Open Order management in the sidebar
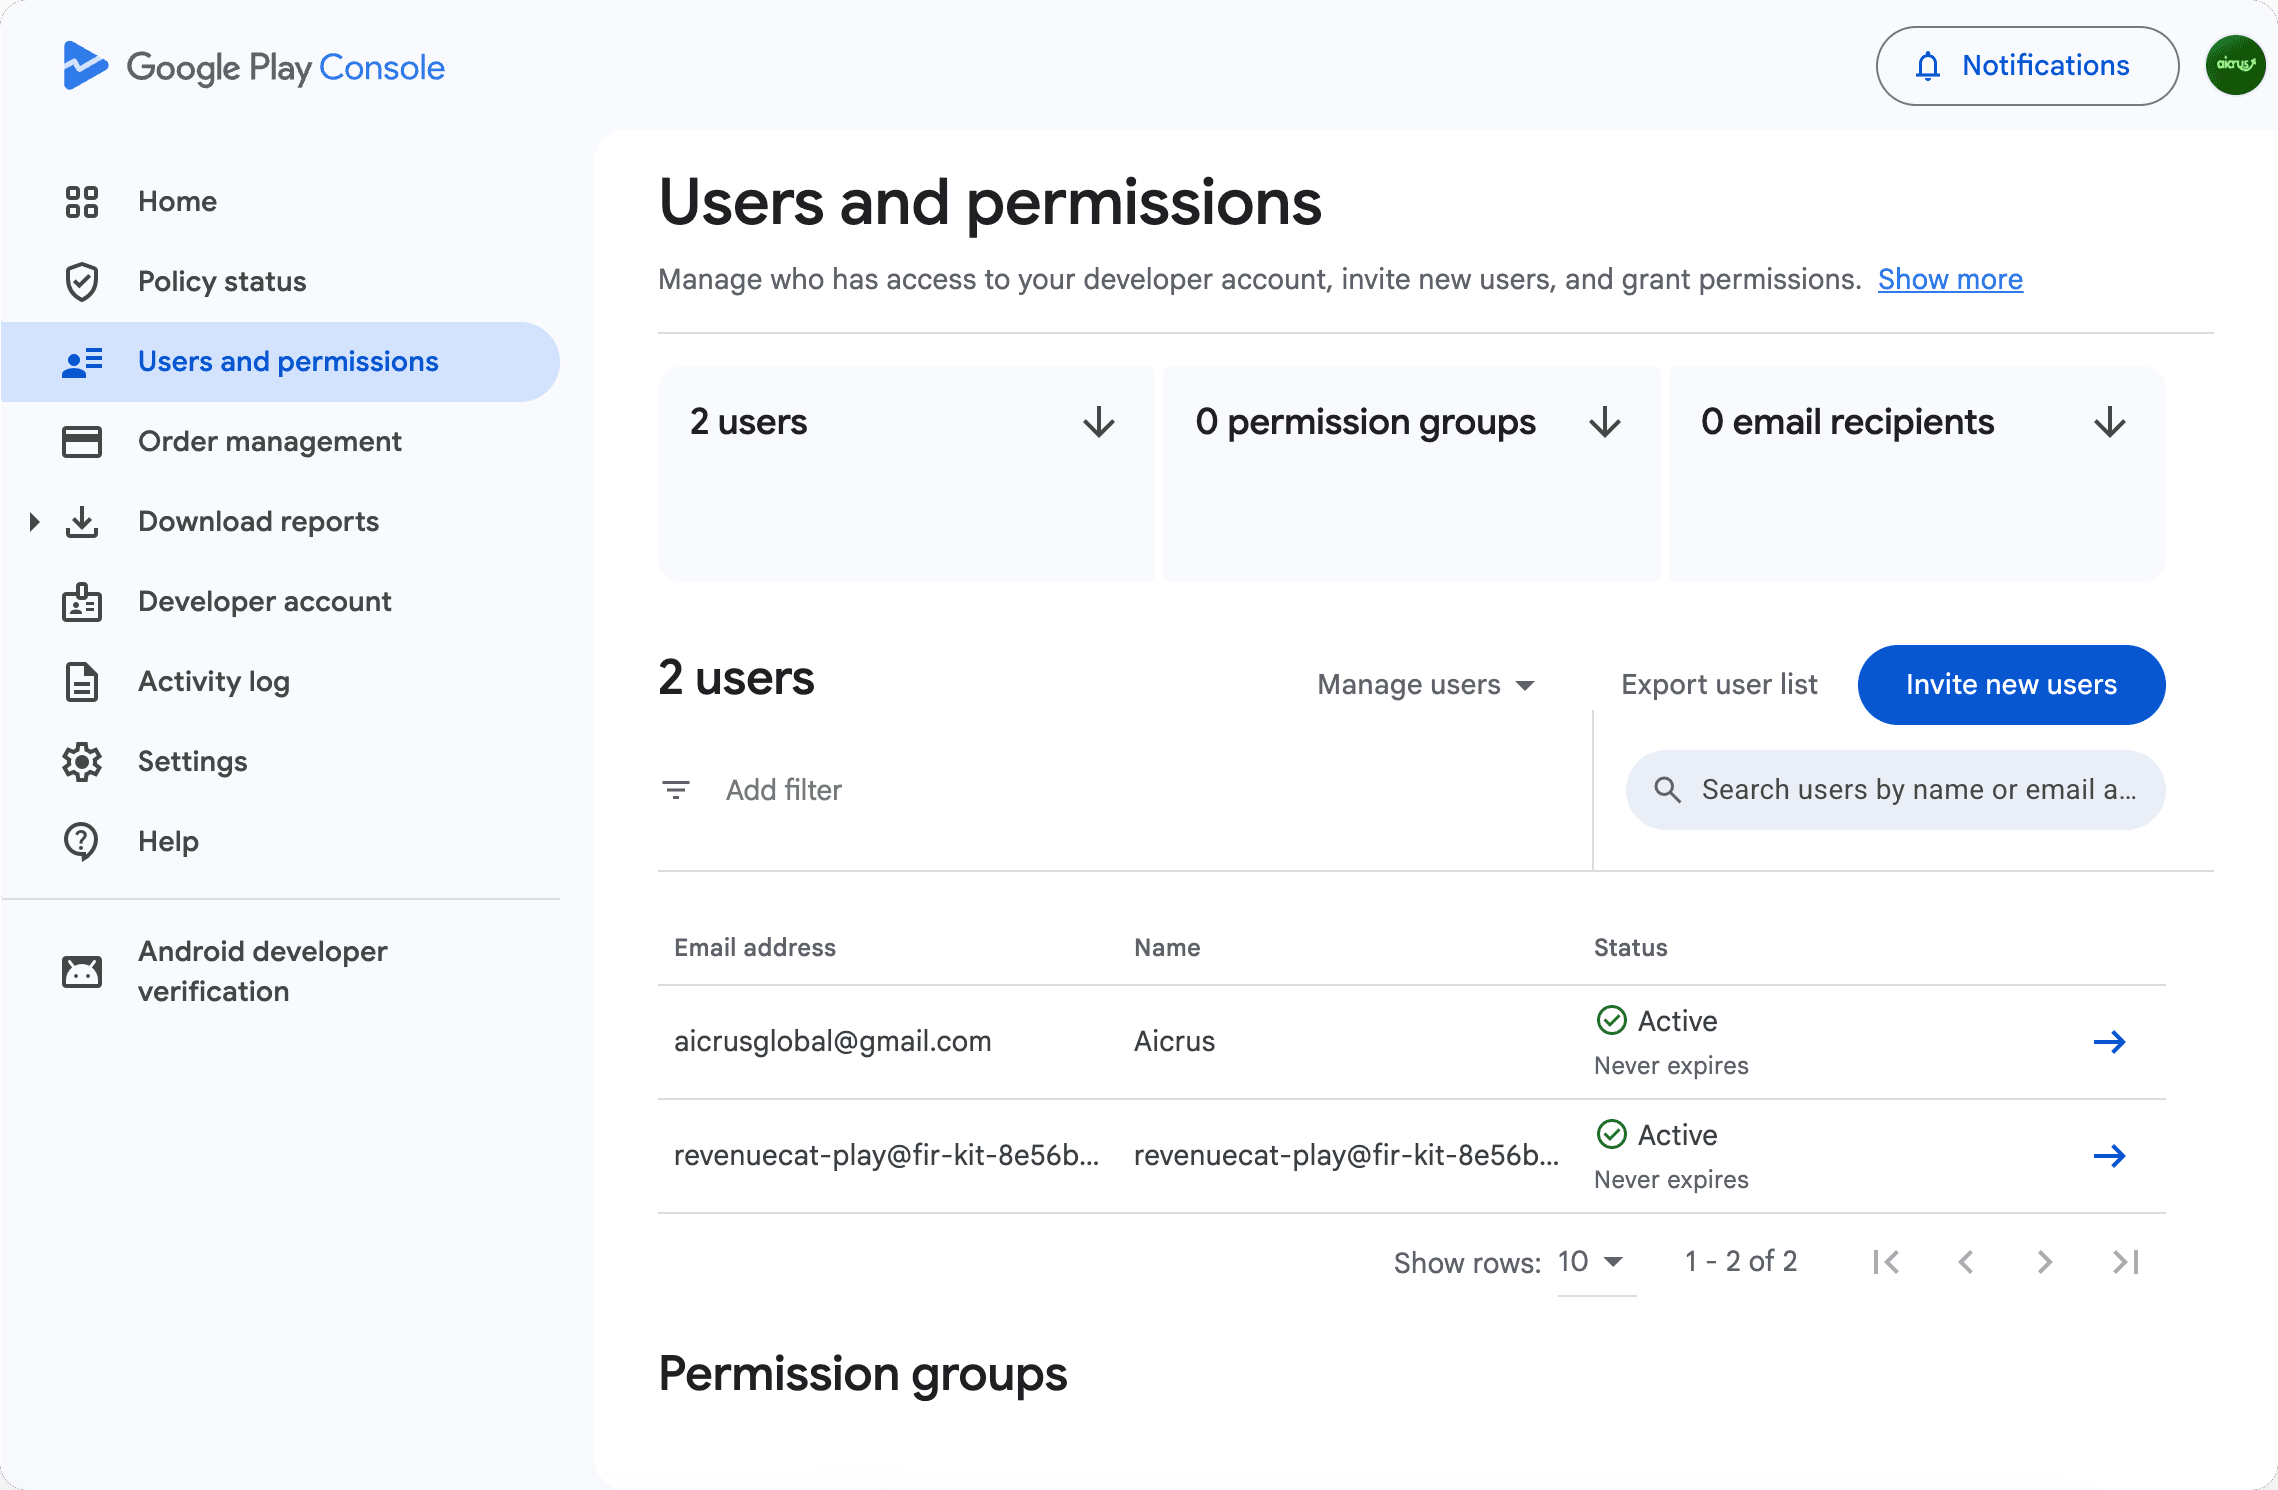Image resolution: width=2278 pixels, height=1490 pixels. click(280, 441)
